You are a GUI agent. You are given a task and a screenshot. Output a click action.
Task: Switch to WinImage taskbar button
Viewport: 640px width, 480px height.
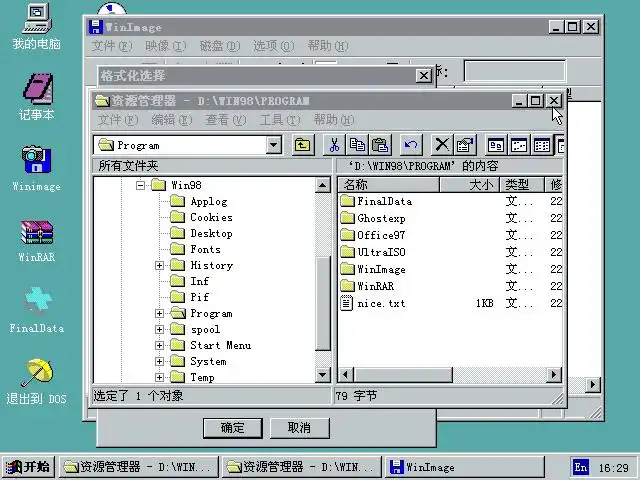pos(465,467)
